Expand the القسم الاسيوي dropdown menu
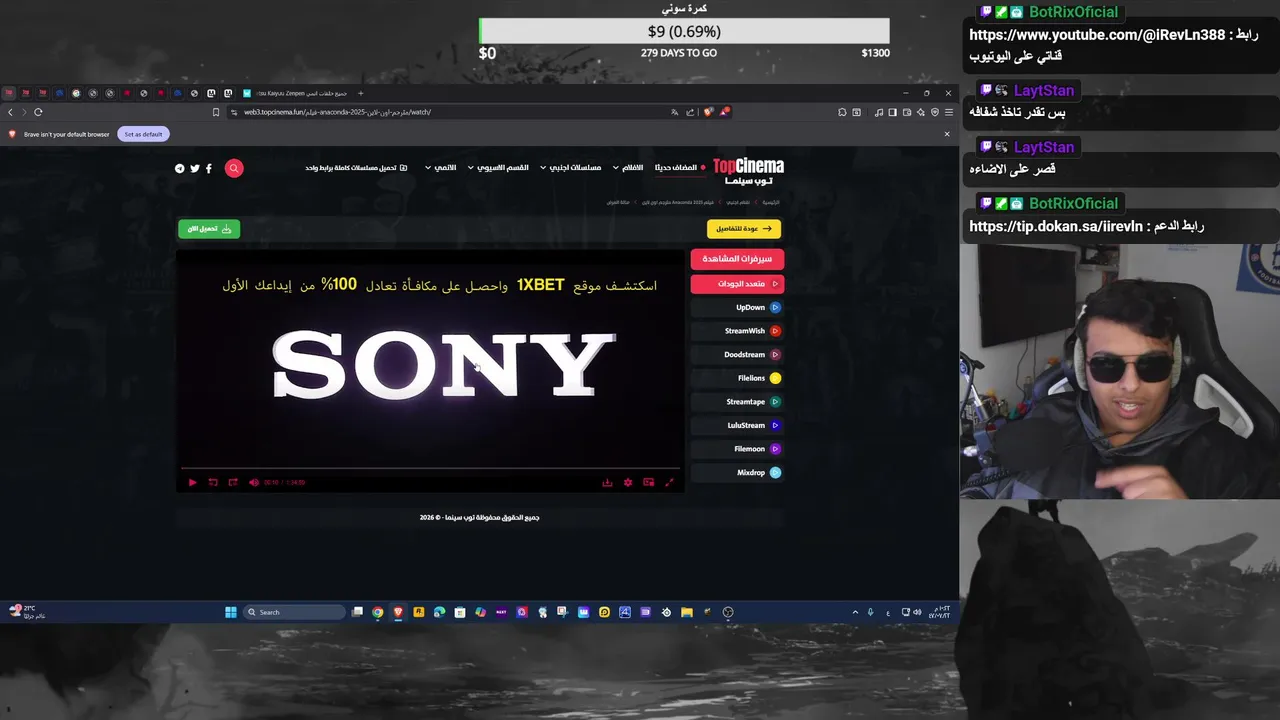 pos(497,167)
